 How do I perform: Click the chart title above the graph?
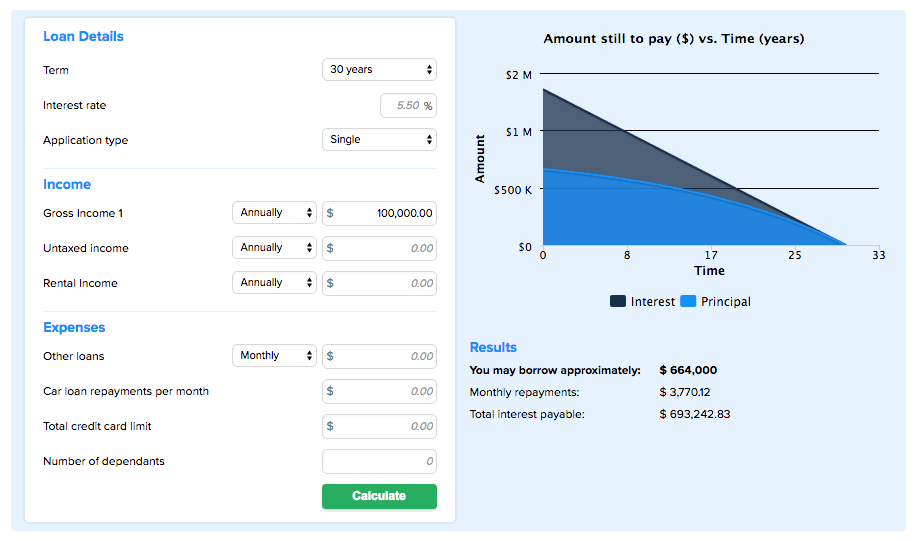click(673, 39)
